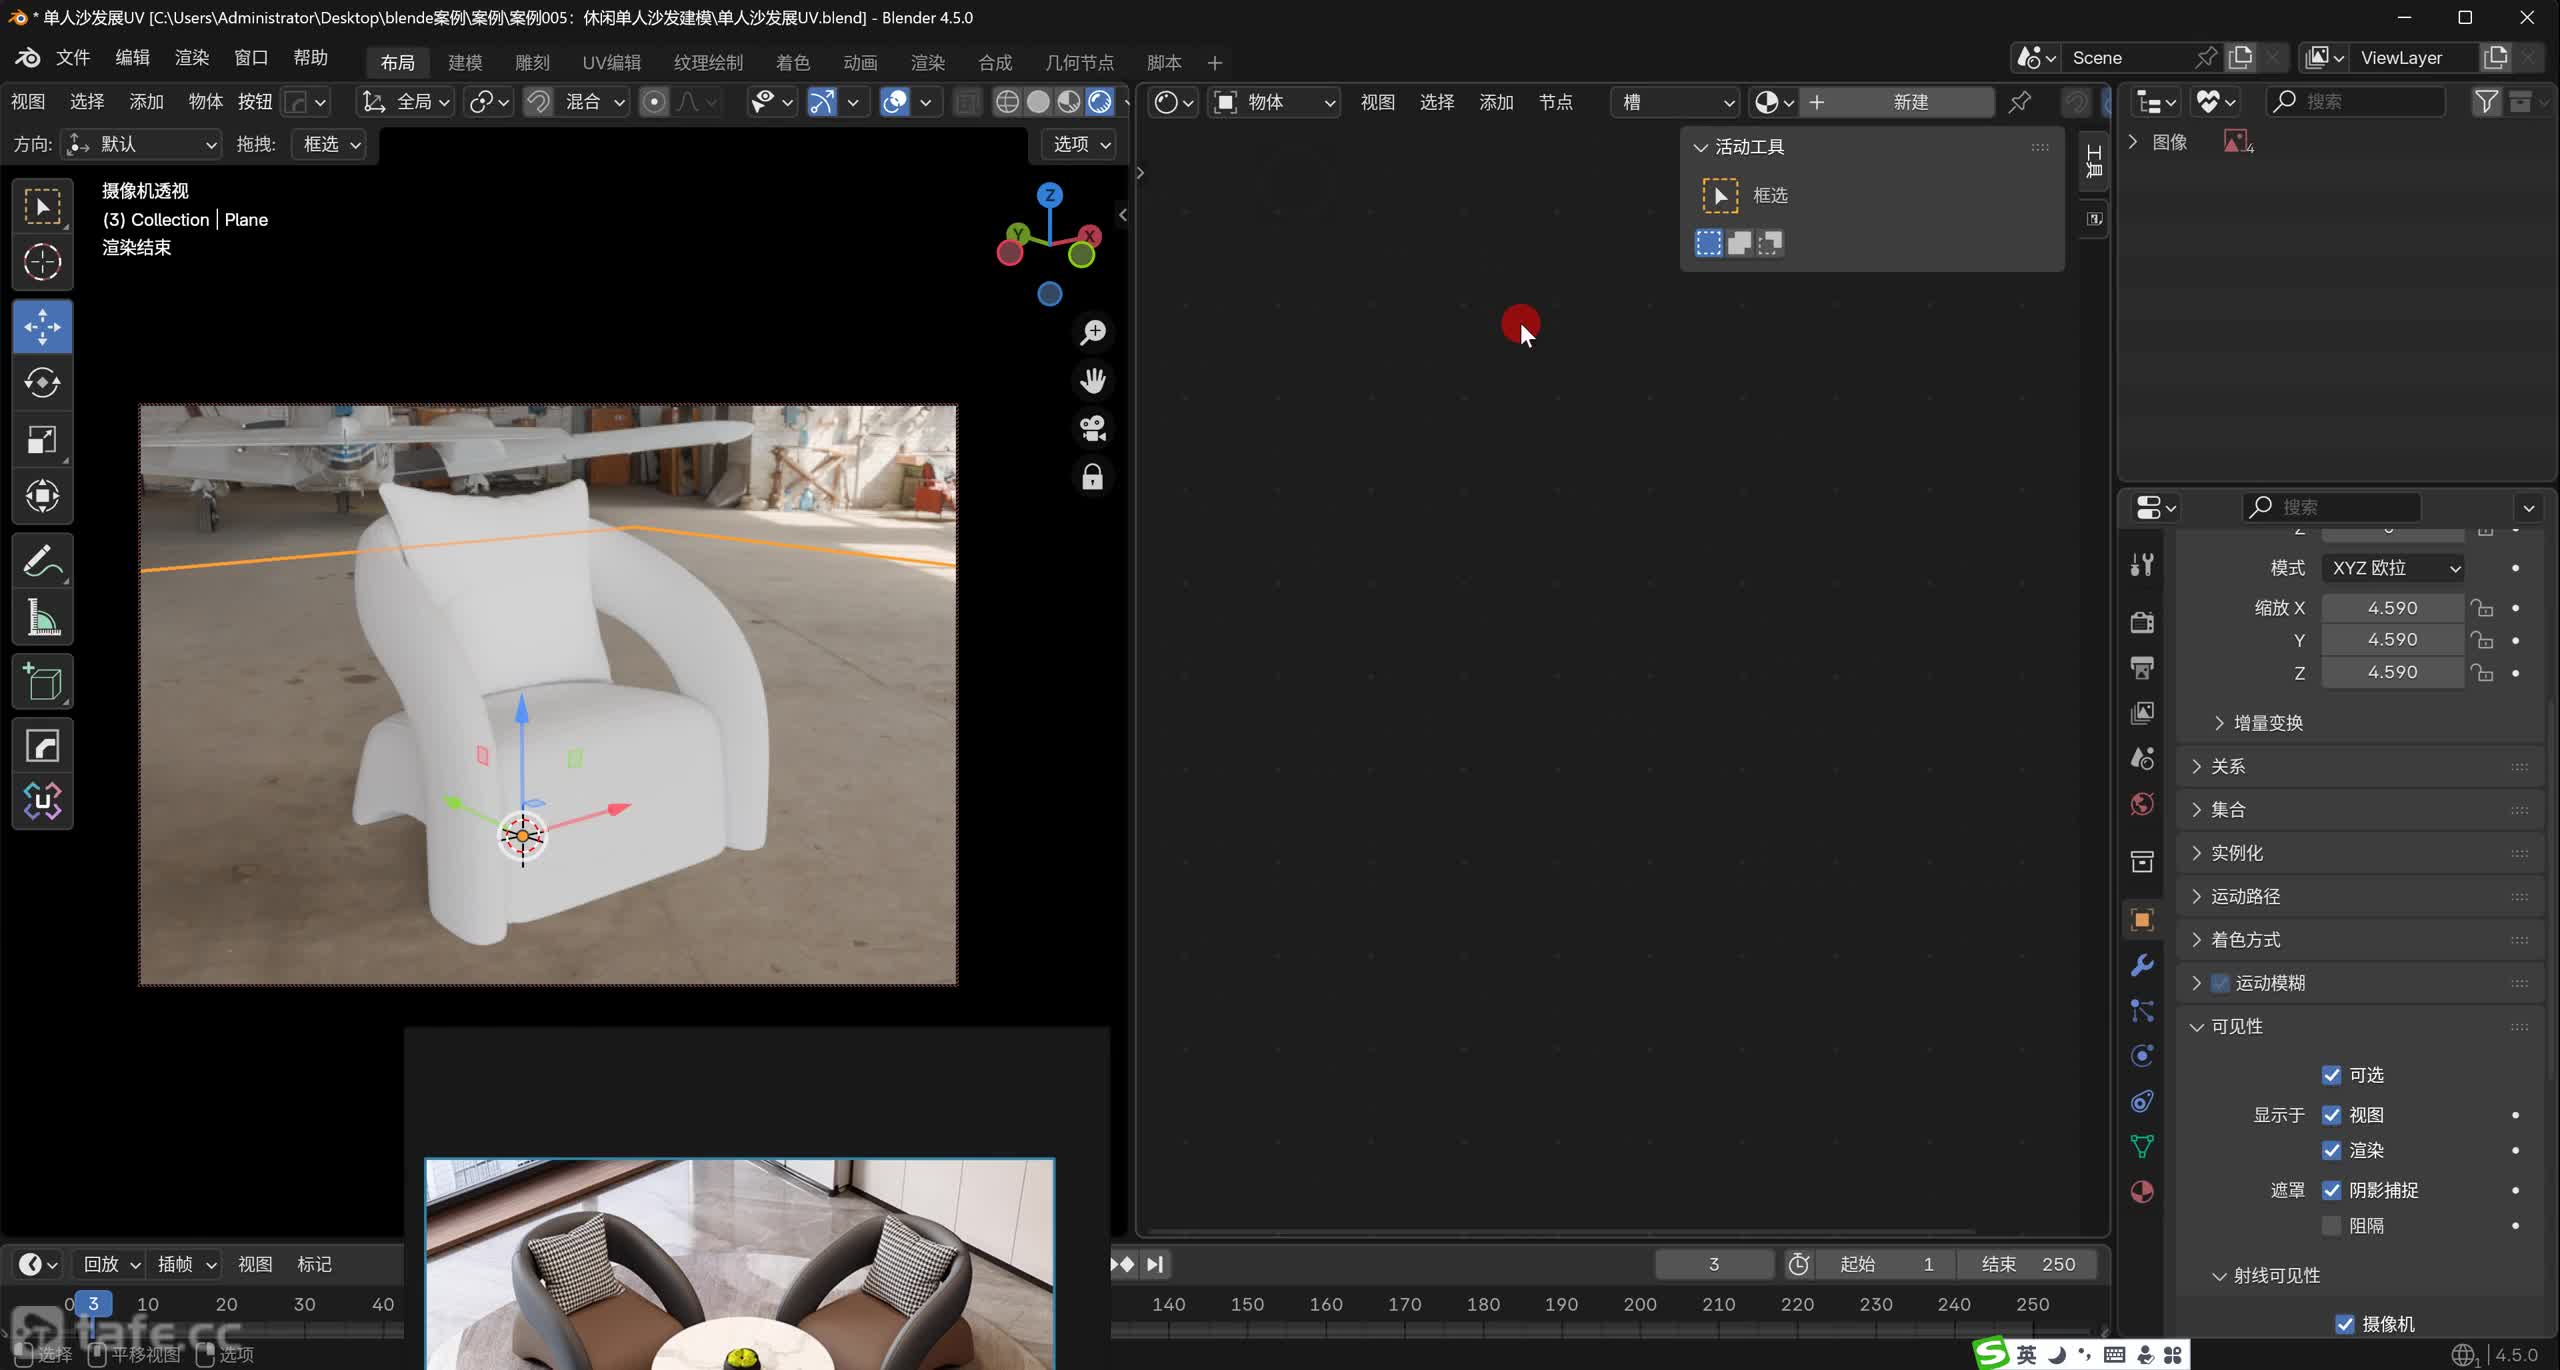
Task: Click the lock camera to view icon
Action: point(1093,477)
